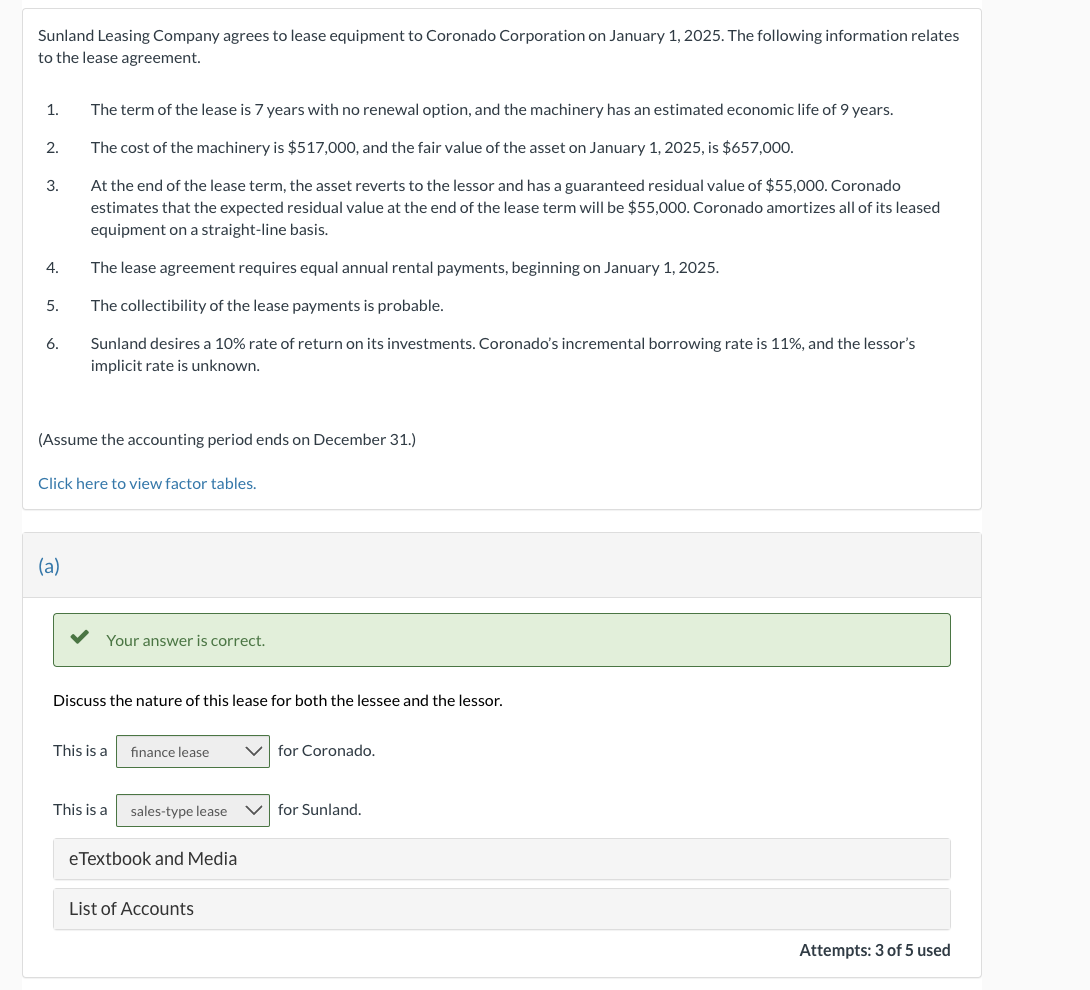Click the chevron arrow beside sales-type lease

254,811
